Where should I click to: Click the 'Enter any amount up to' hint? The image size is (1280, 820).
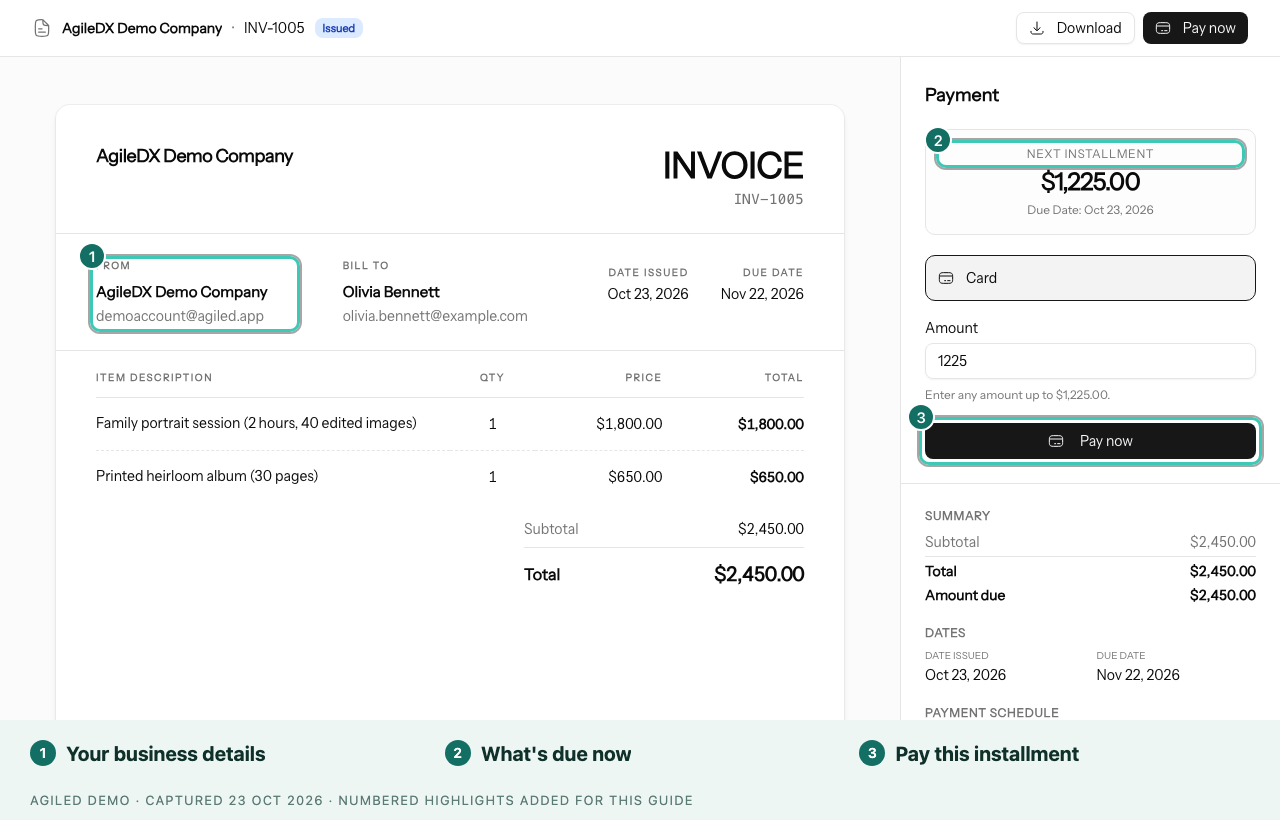click(x=1017, y=395)
